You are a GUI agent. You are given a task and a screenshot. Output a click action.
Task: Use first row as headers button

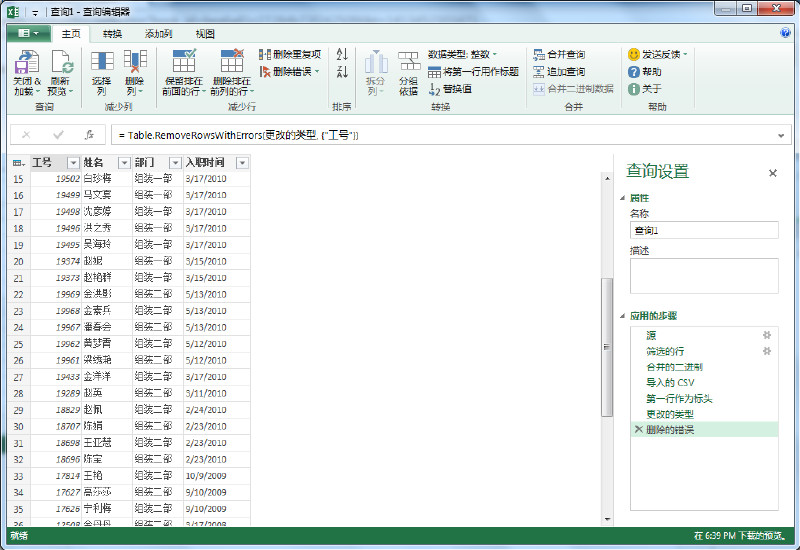(x=473, y=71)
